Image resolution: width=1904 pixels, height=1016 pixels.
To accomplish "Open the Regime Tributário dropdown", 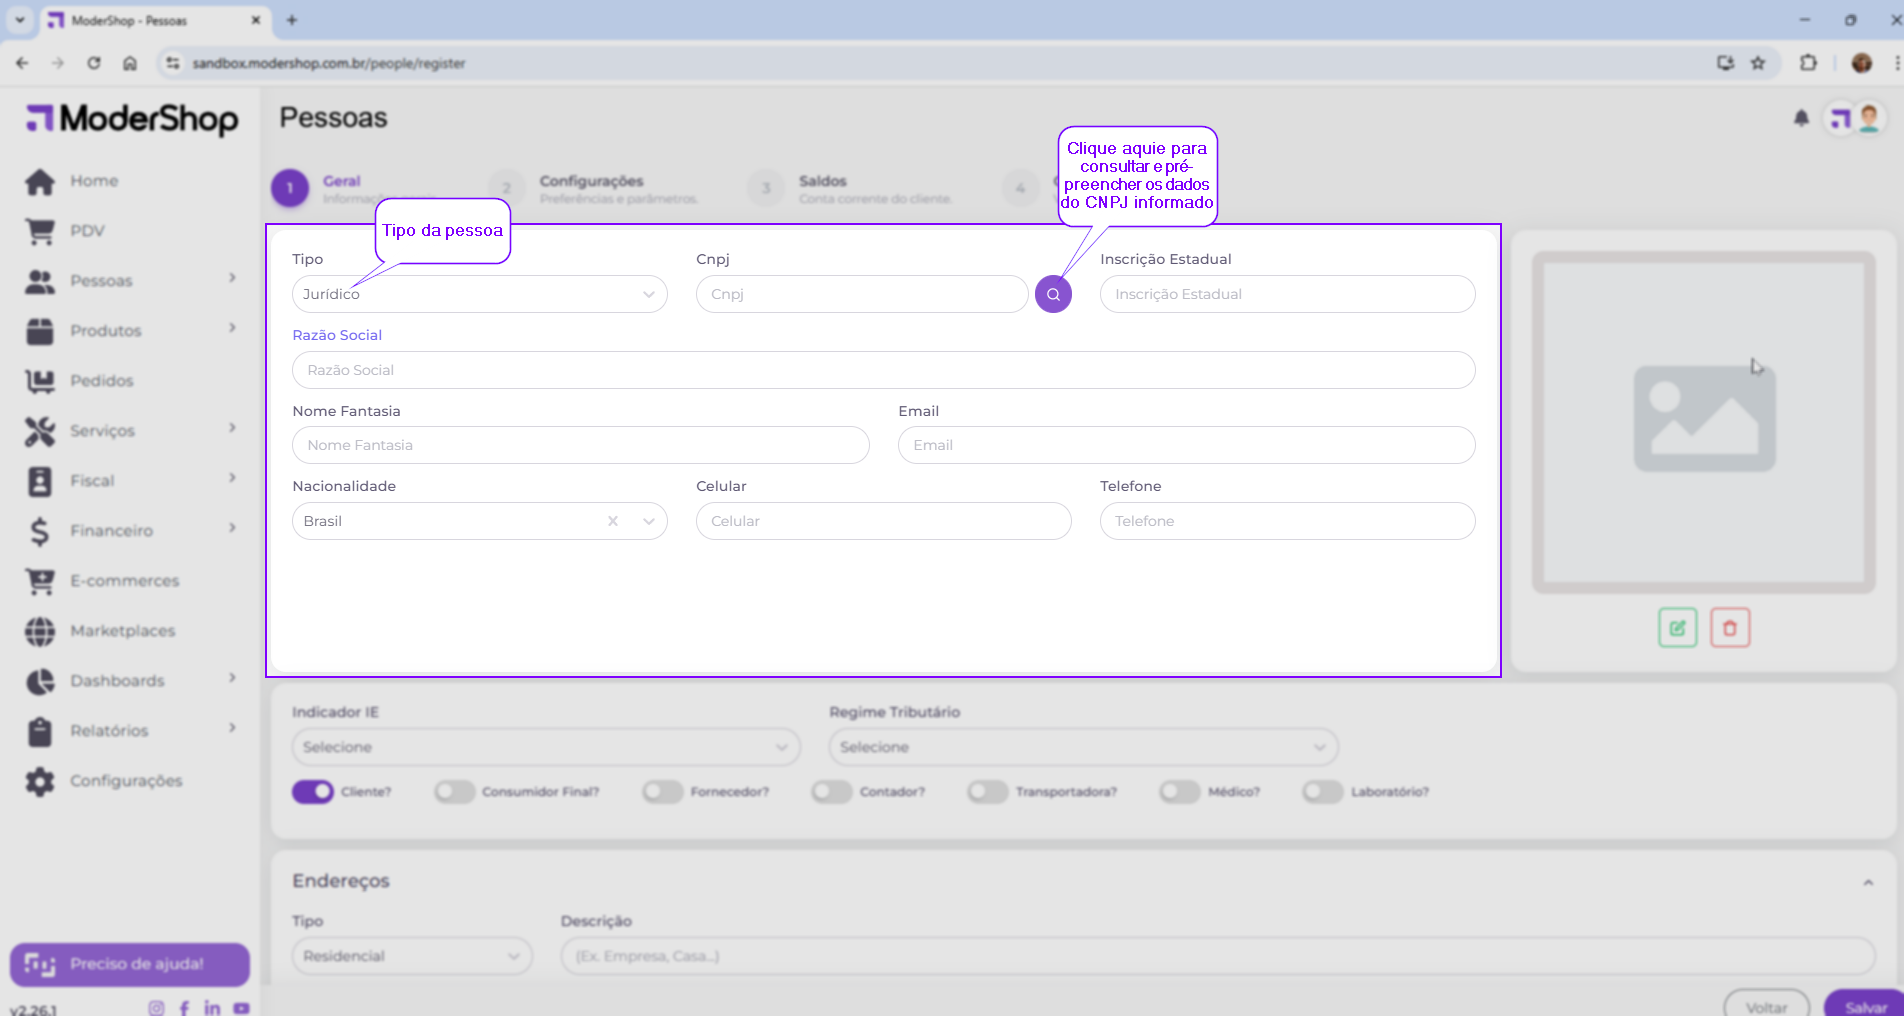I will (1082, 747).
